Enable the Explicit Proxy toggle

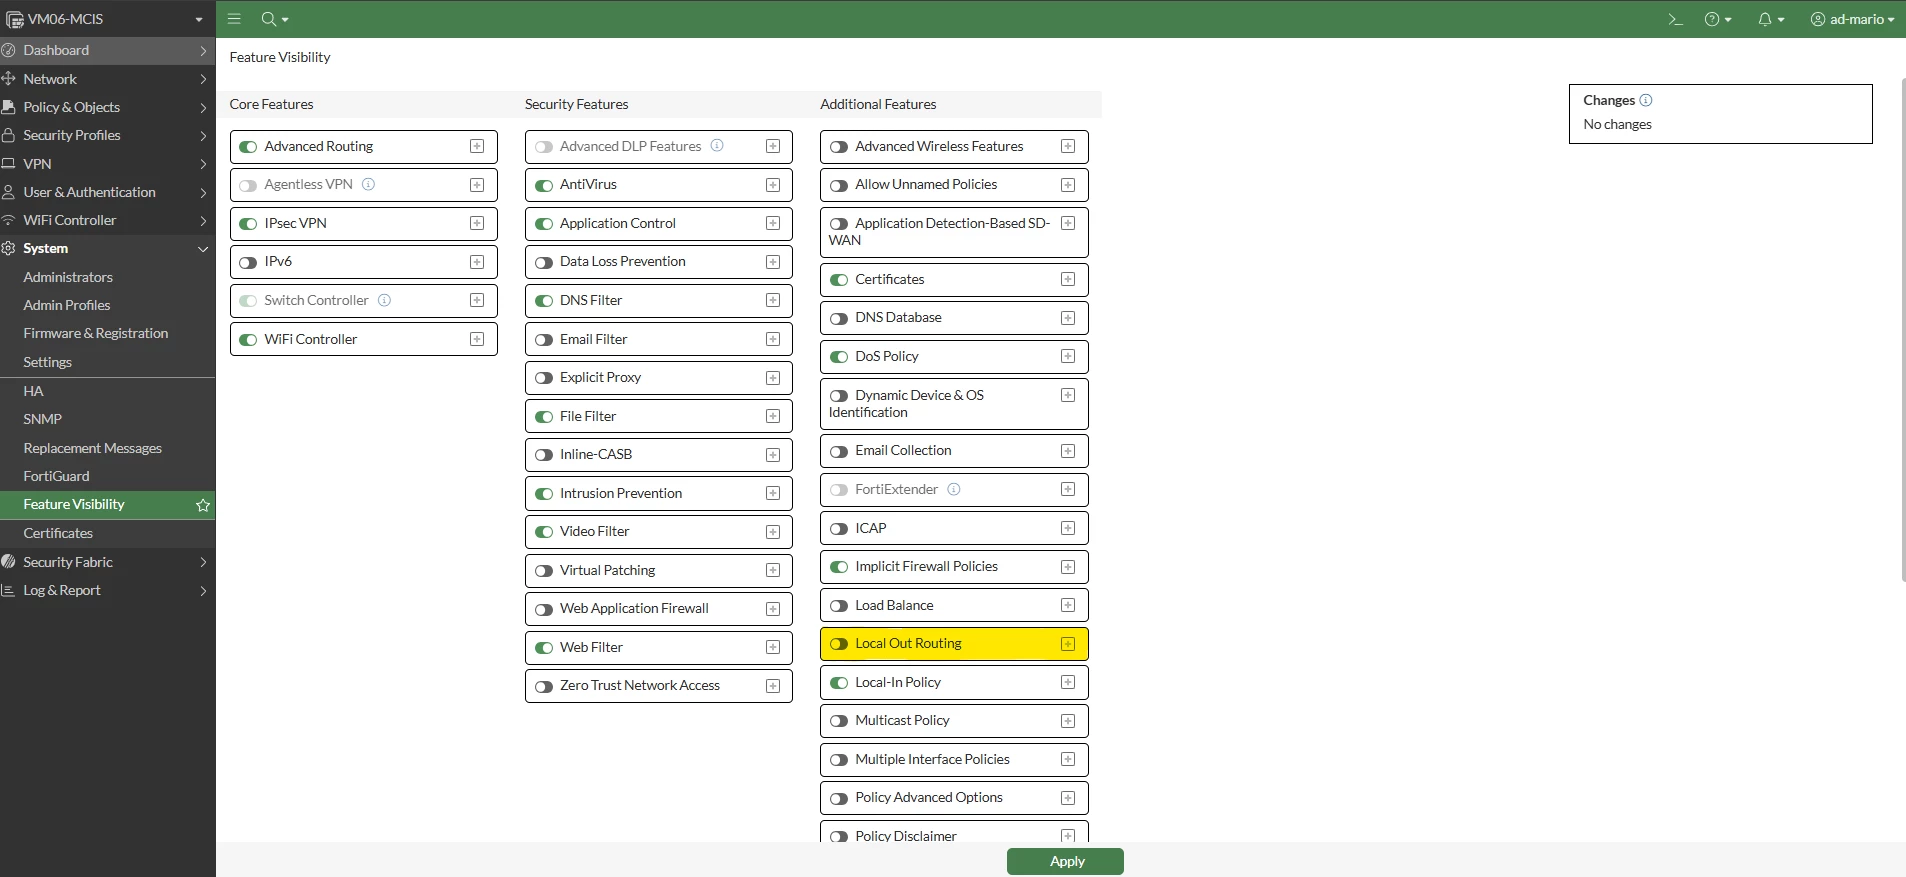point(544,378)
